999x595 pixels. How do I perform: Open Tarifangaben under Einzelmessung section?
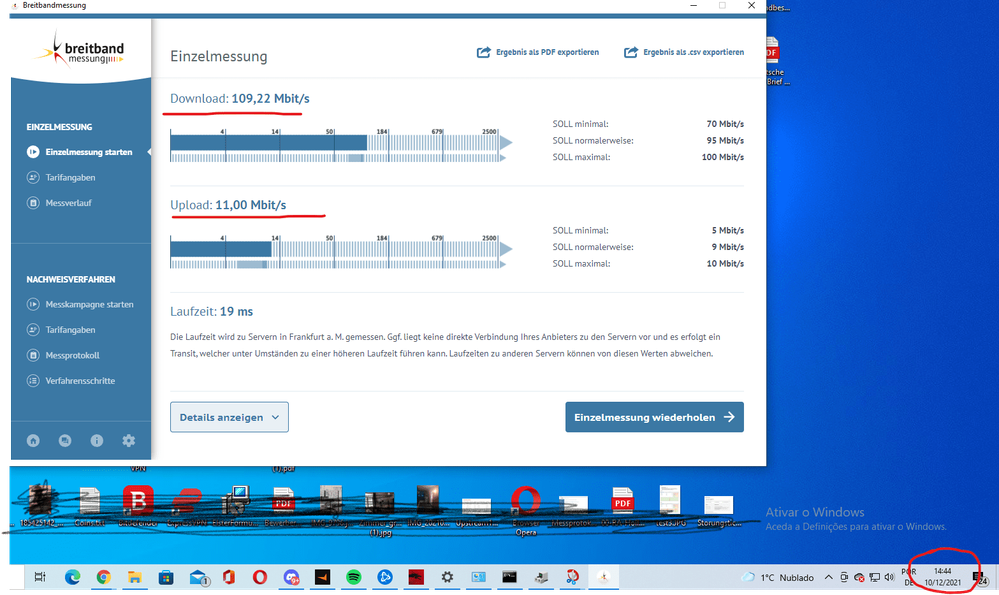(x=61, y=177)
